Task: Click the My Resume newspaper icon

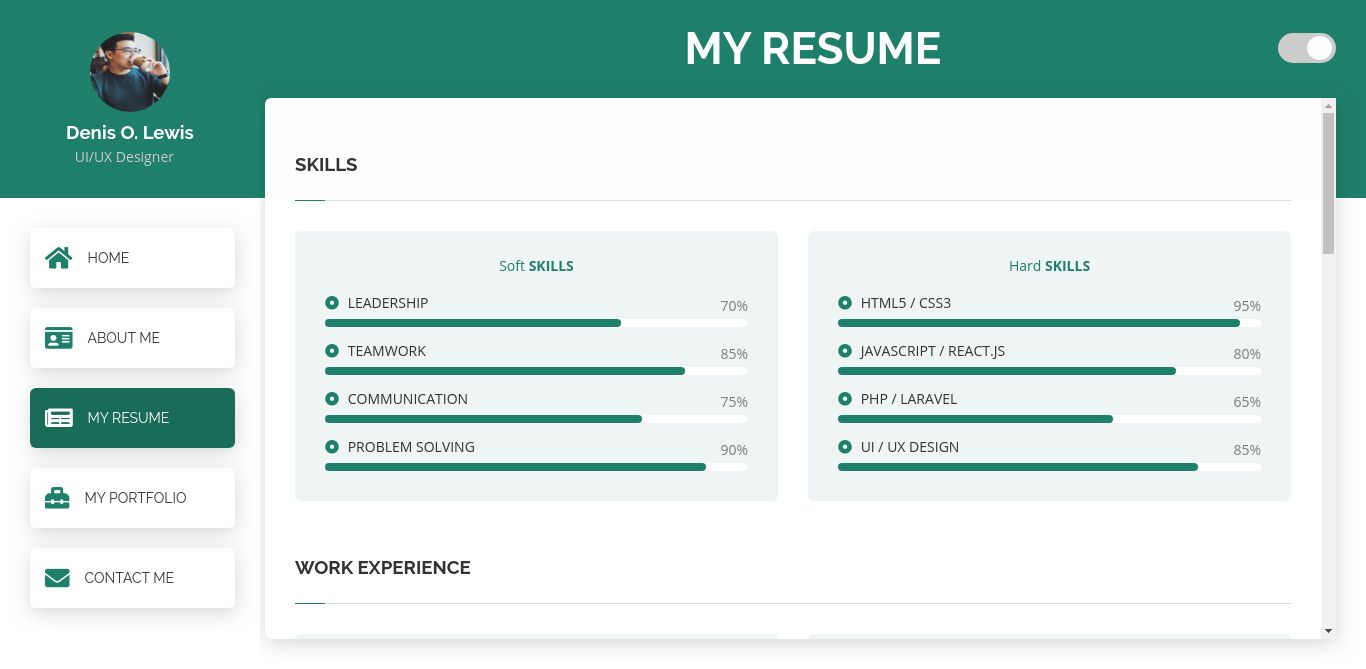Action: pos(59,418)
